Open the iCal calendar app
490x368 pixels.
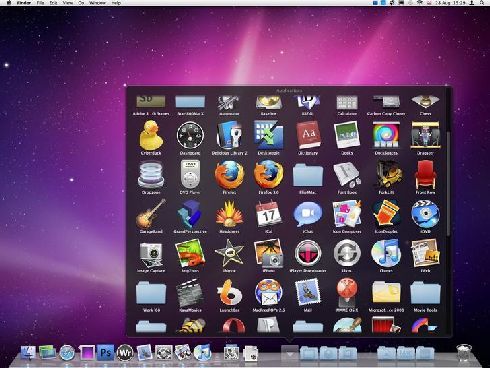[x=268, y=214]
